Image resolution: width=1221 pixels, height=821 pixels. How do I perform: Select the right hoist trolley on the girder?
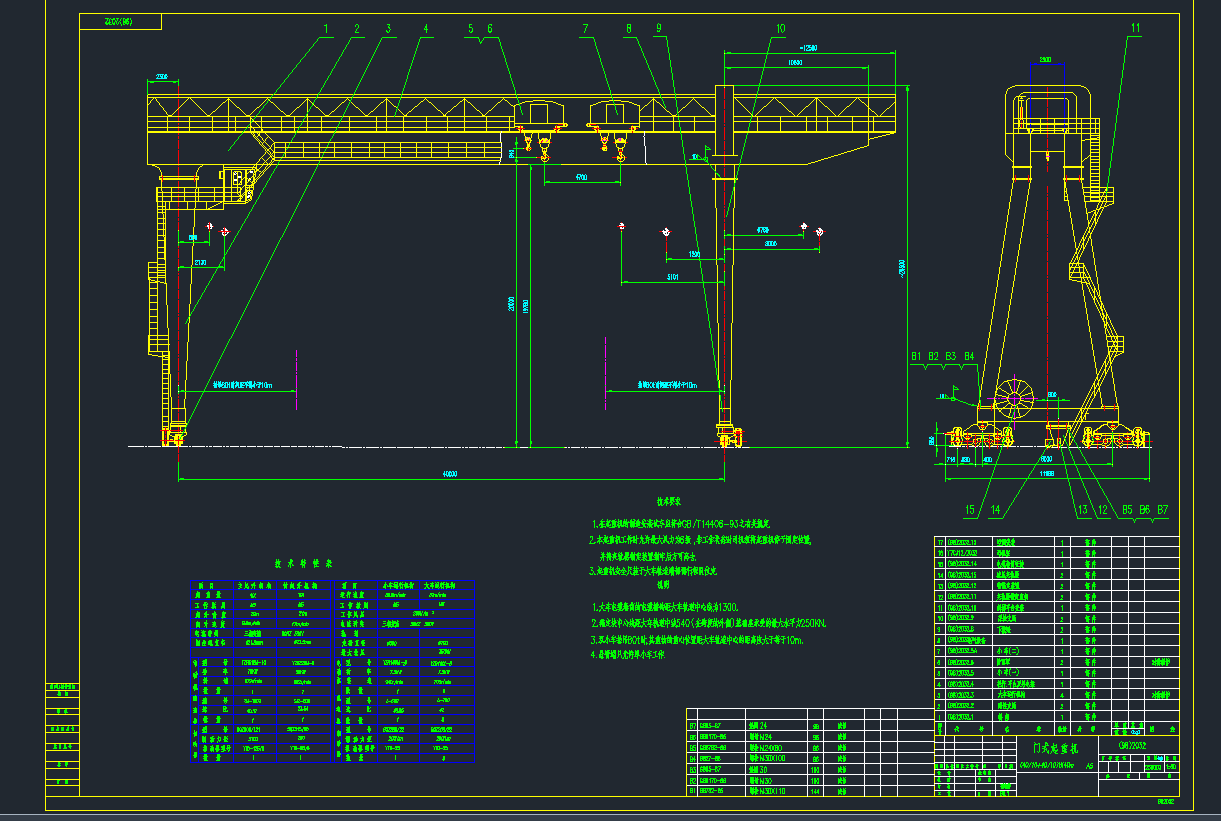point(614,113)
